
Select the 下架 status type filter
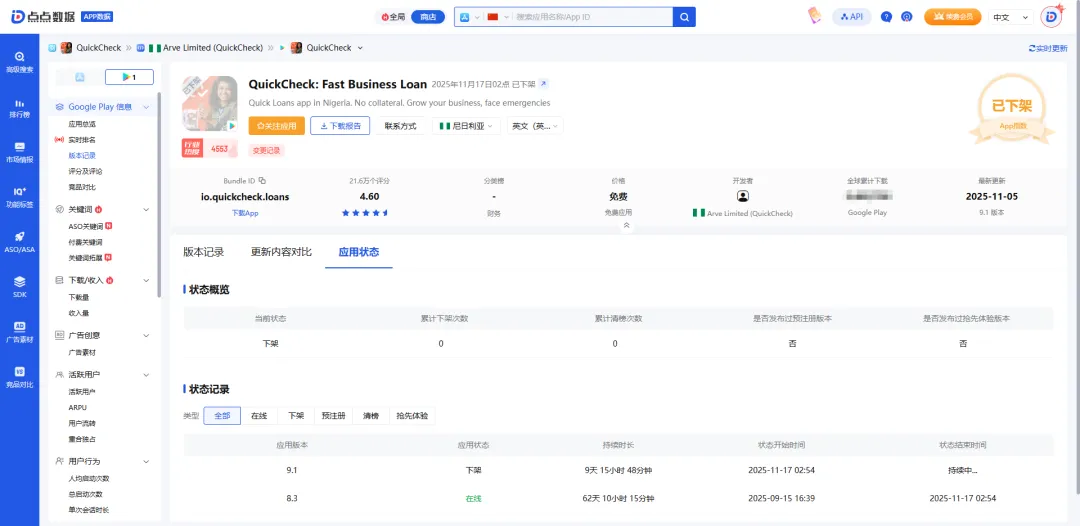pos(296,415)
